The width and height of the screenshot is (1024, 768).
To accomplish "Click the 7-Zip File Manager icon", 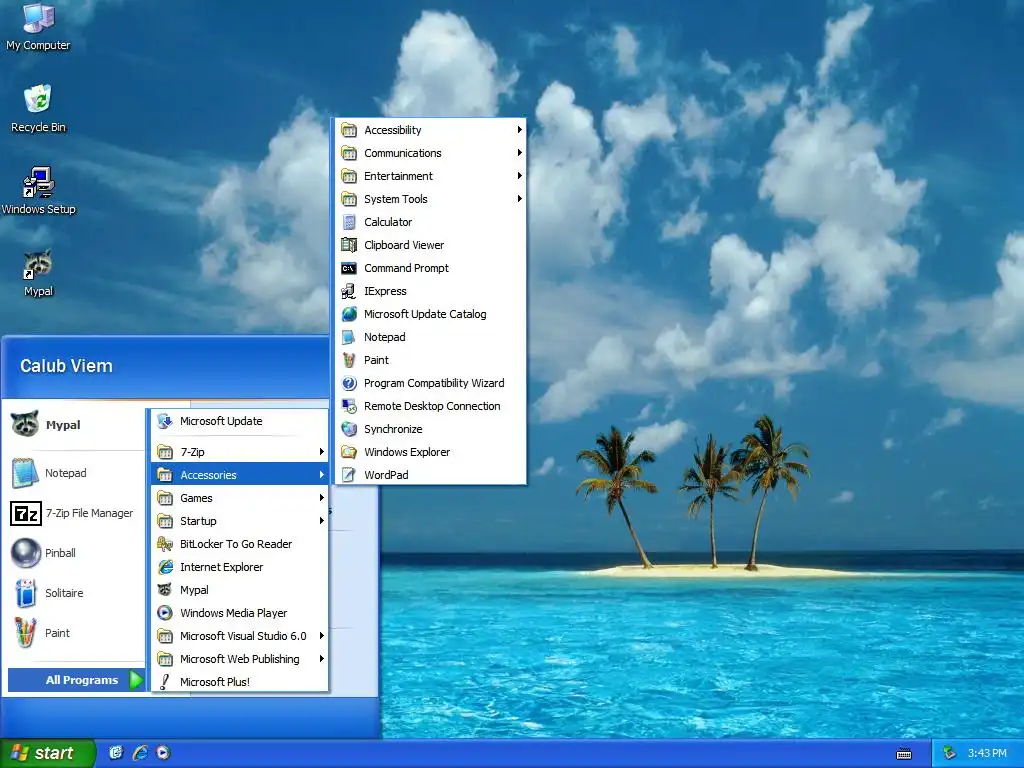I will click(x=25, y=513).
